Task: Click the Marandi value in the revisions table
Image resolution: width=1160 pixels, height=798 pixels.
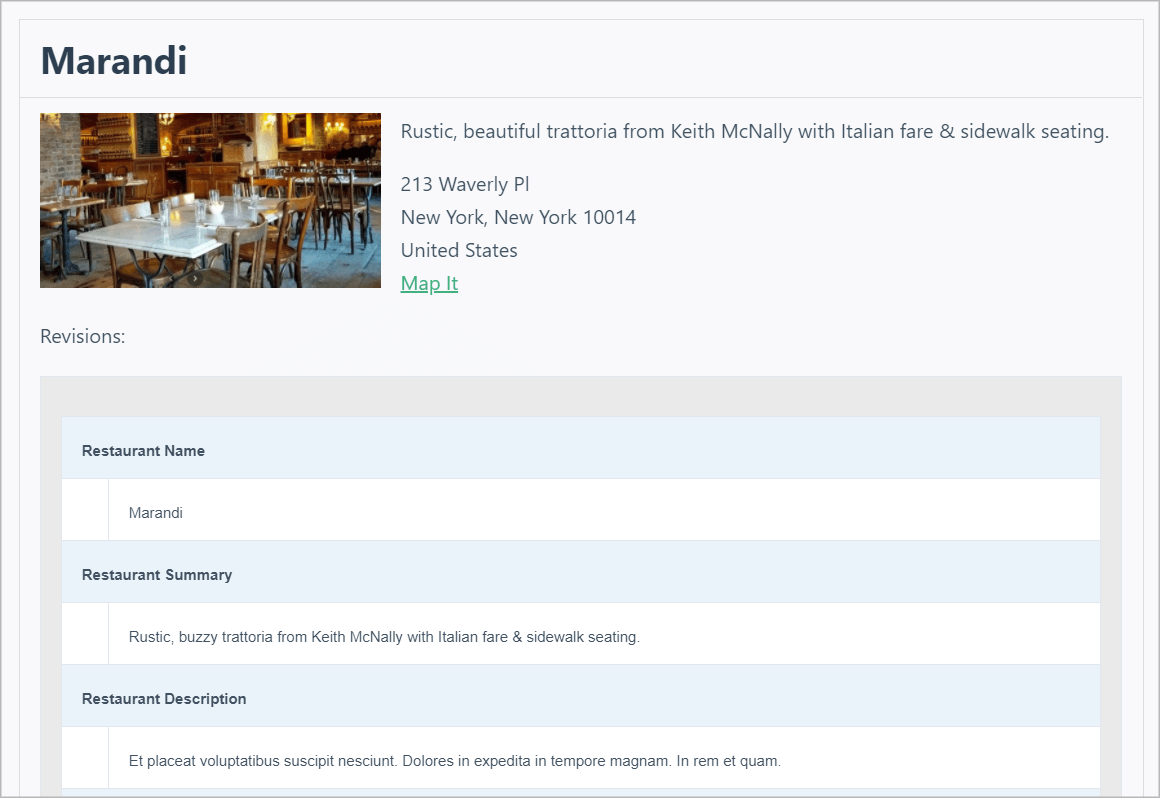Action: (x=156, y=513)
